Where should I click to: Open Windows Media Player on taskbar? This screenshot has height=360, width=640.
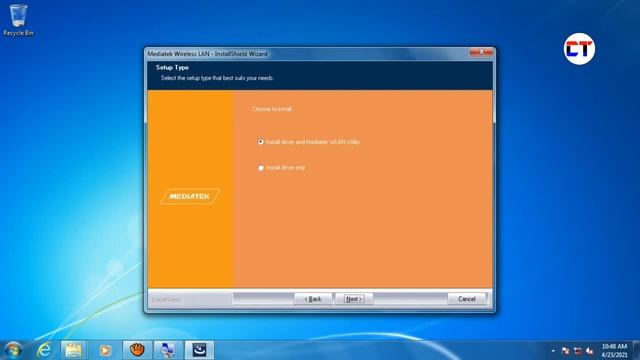point(104,350)
